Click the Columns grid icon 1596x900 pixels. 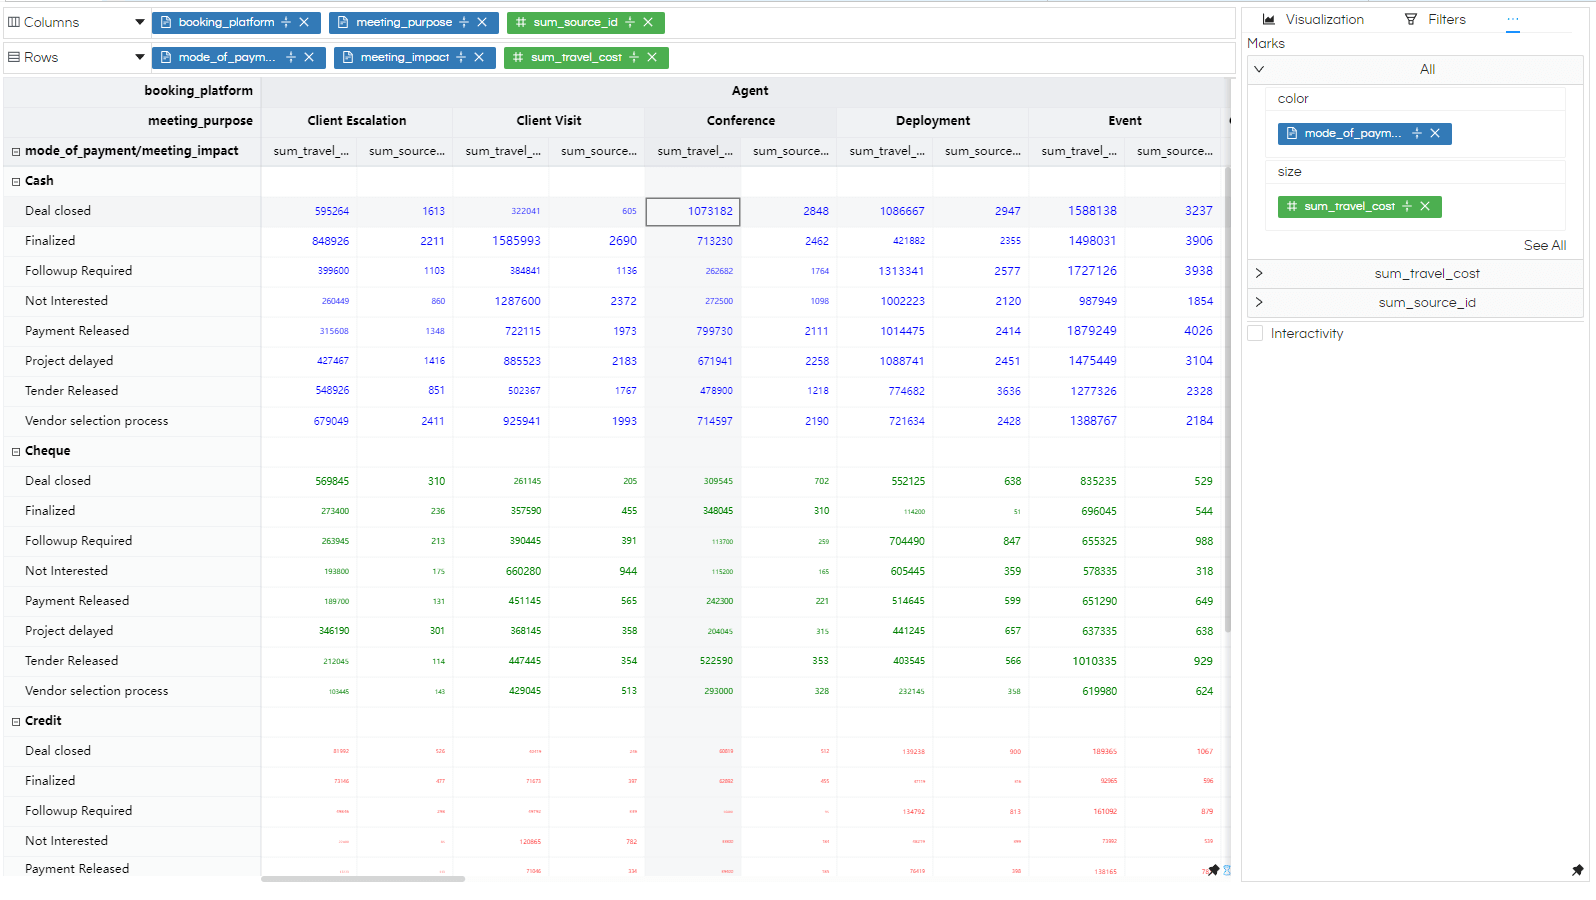pyautogui.click(x=14, y=22)
